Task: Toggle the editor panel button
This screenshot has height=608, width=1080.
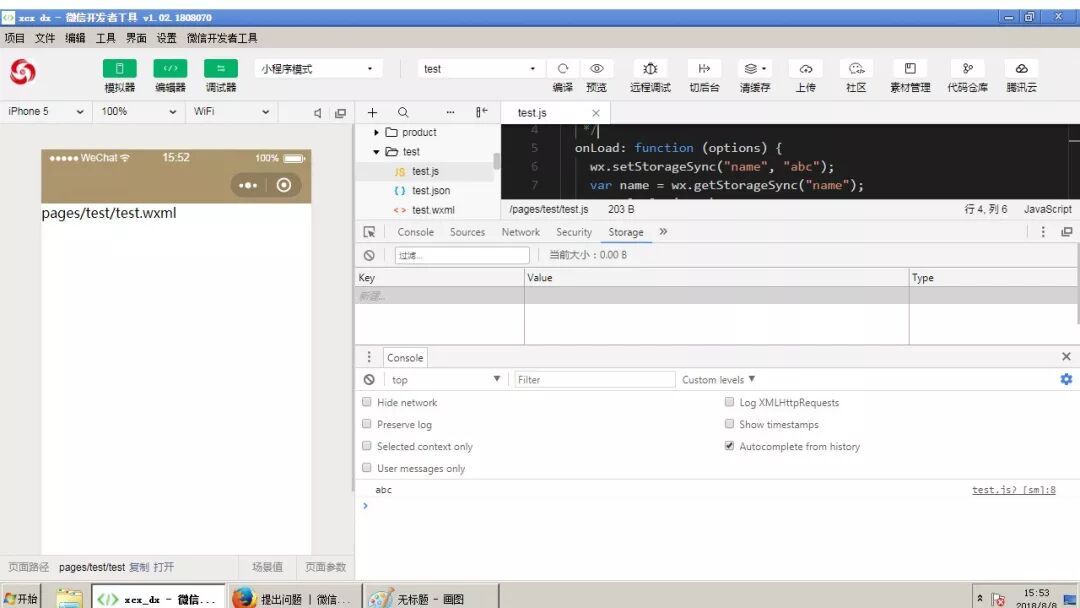Action: [170, 69]
